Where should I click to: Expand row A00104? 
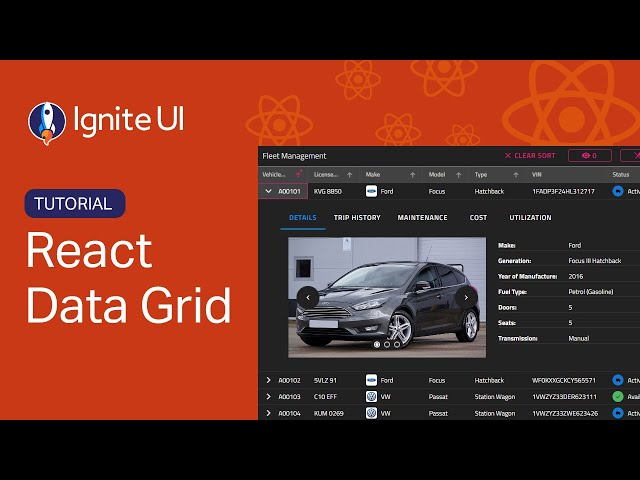tap(268, 413)
